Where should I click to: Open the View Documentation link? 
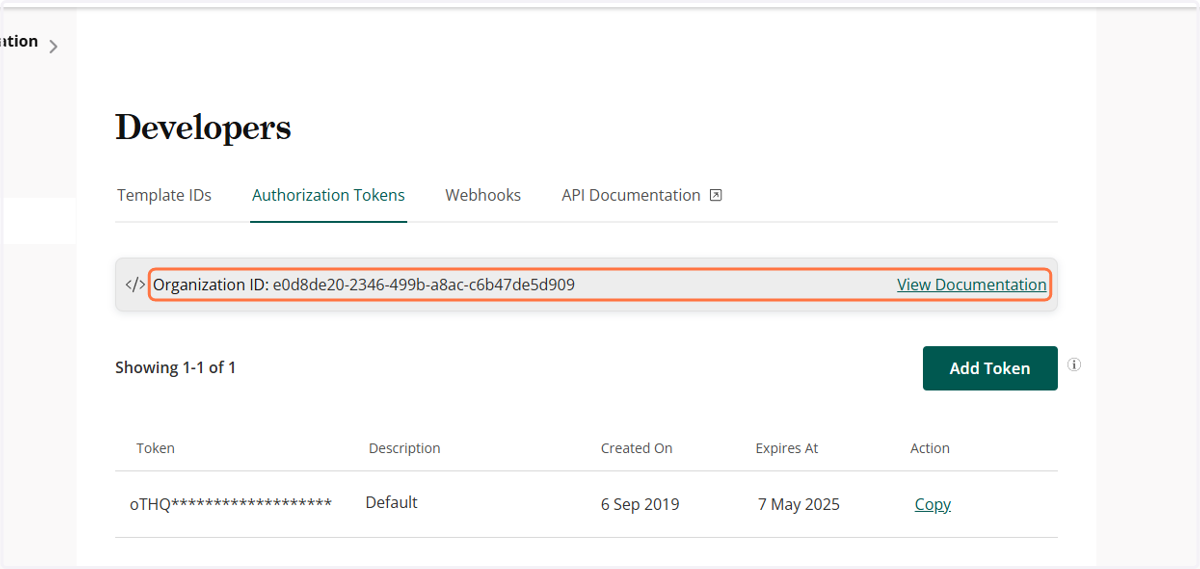972,285
